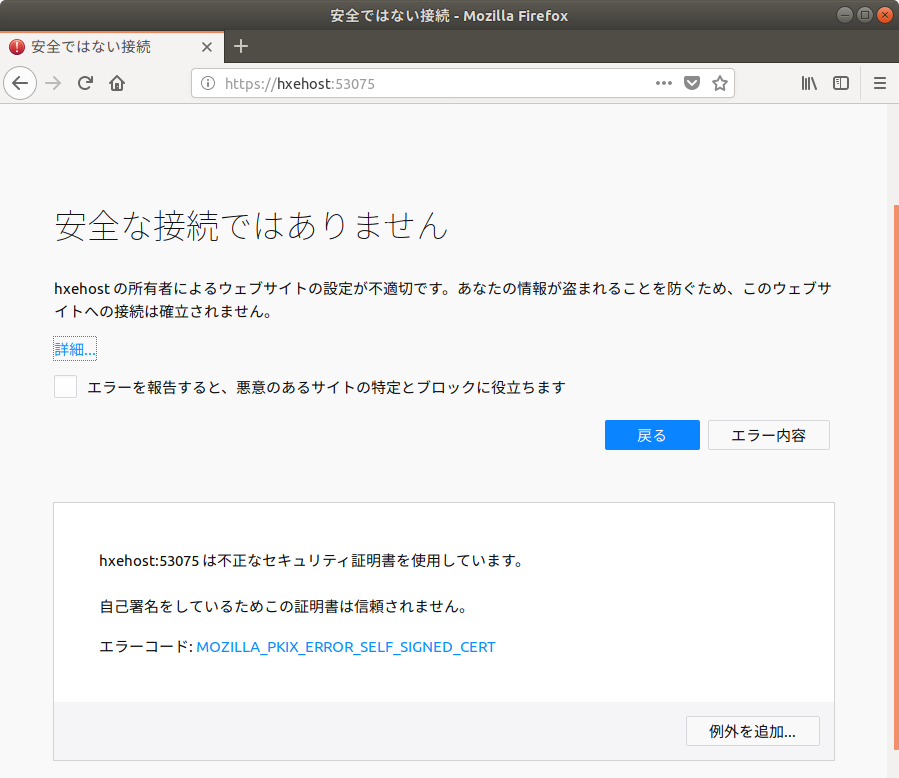
Task: Open the Library panel icon
Action: [x=809, y=83]
